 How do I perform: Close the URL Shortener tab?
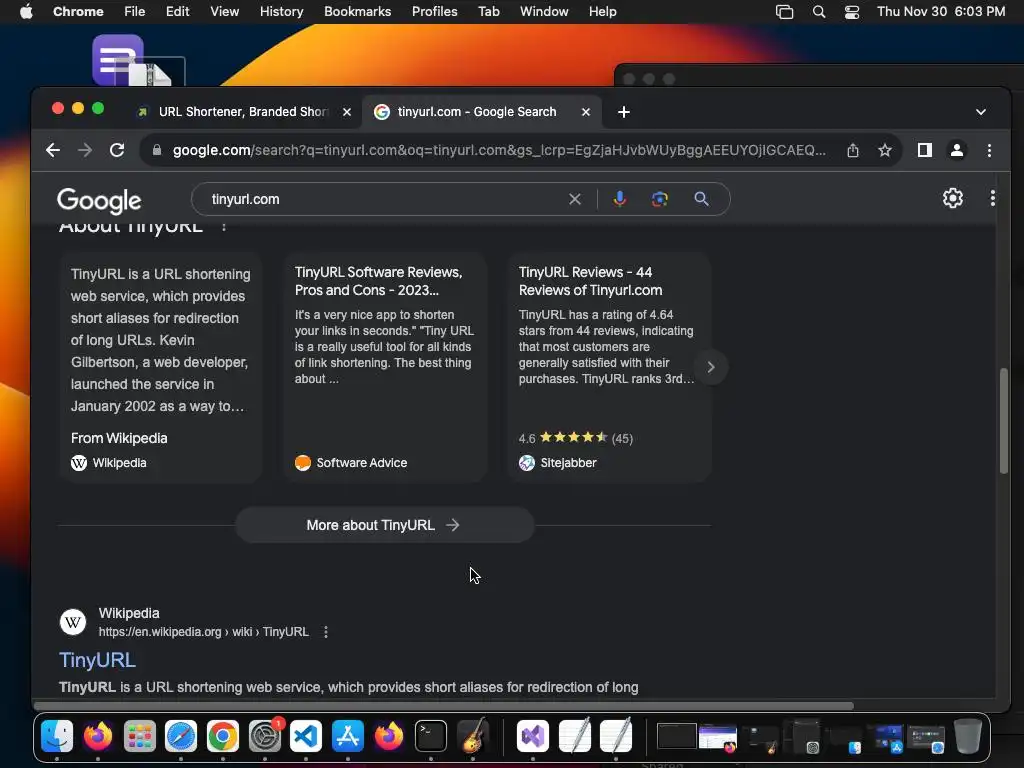click(x=347, y=112)
